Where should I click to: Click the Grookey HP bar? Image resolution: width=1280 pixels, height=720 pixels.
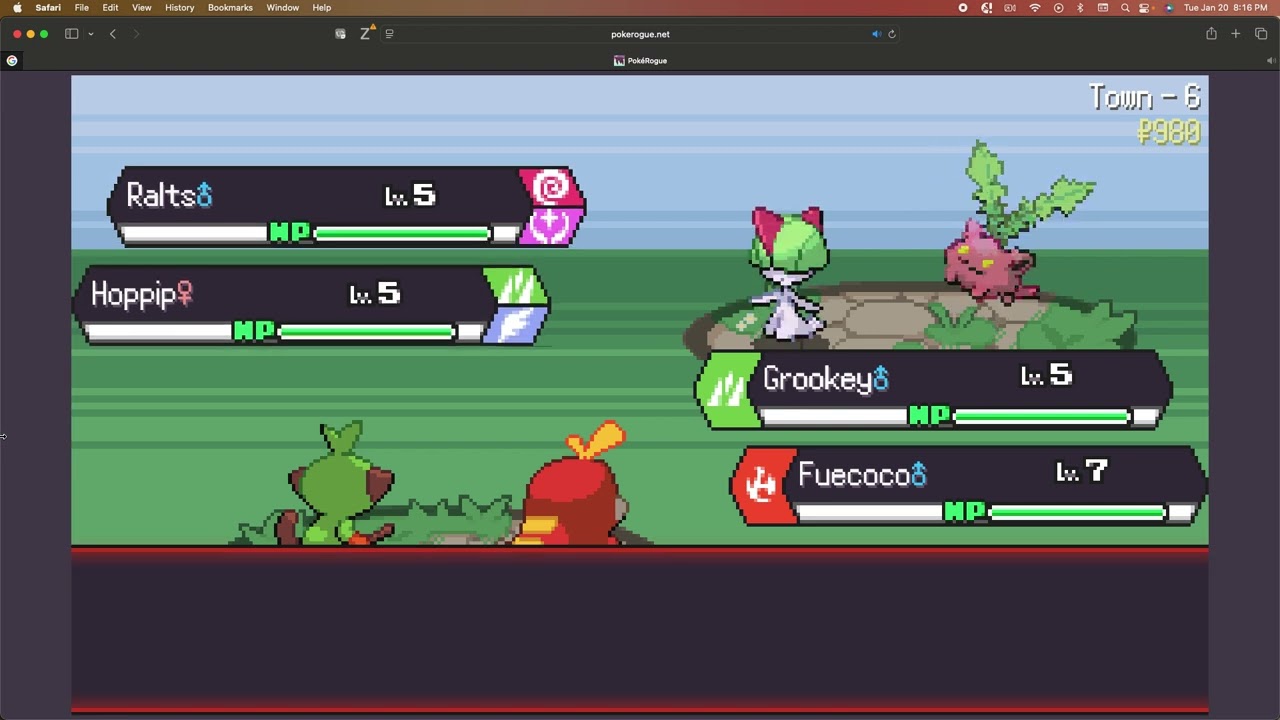pos(1041,415)
